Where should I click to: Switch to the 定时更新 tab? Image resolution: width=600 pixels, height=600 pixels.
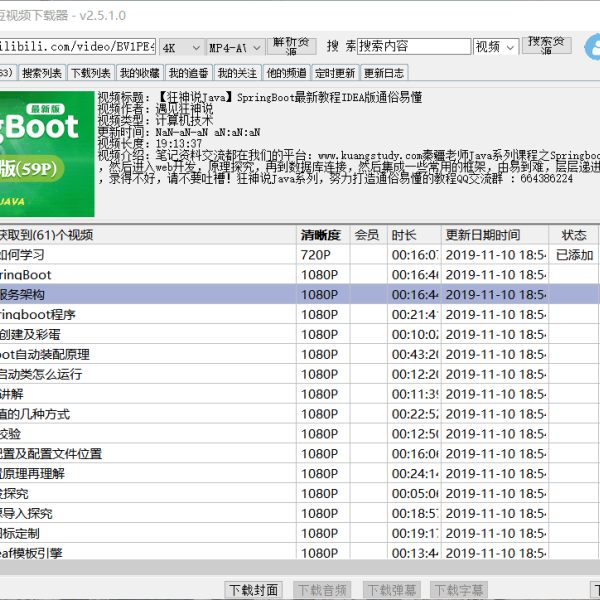click(335, 73)
